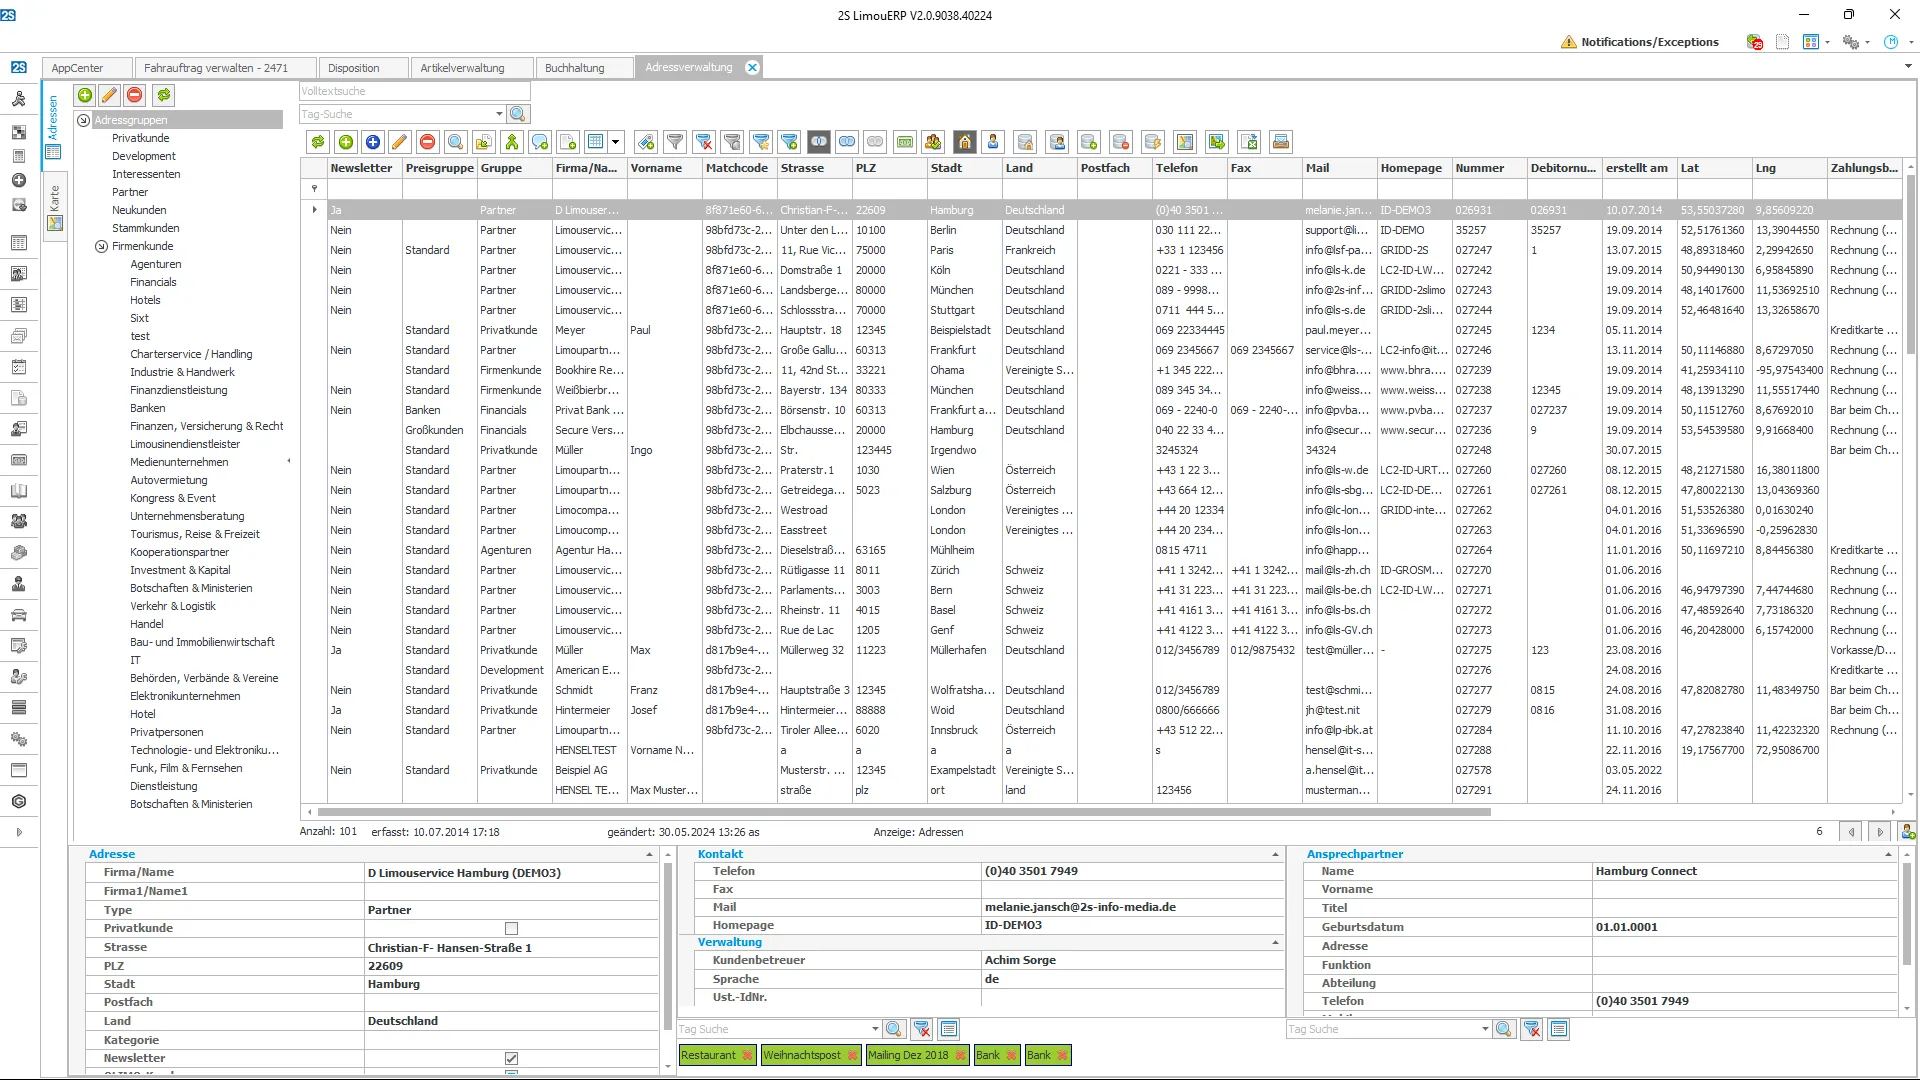Click green add address group button

click(85, 95)
